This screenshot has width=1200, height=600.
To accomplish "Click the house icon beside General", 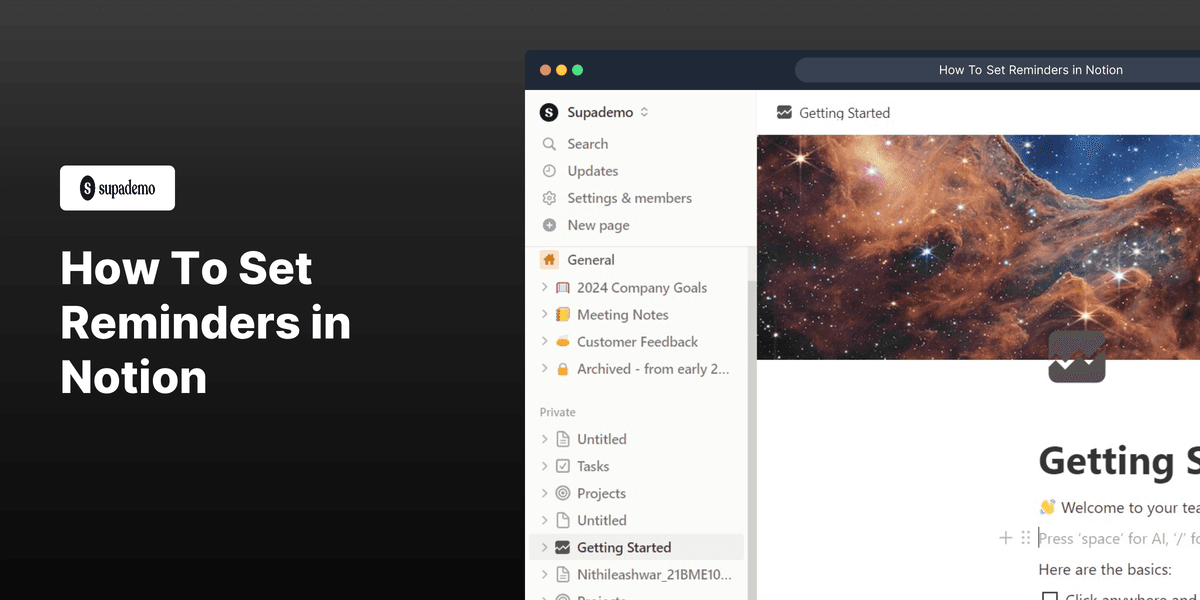I will tap(549, 259).
